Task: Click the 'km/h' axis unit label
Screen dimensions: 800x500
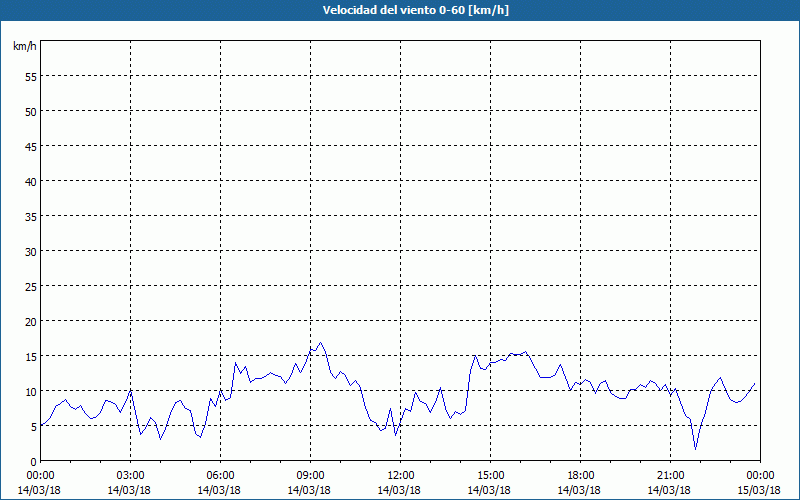Action: [25, 46]
